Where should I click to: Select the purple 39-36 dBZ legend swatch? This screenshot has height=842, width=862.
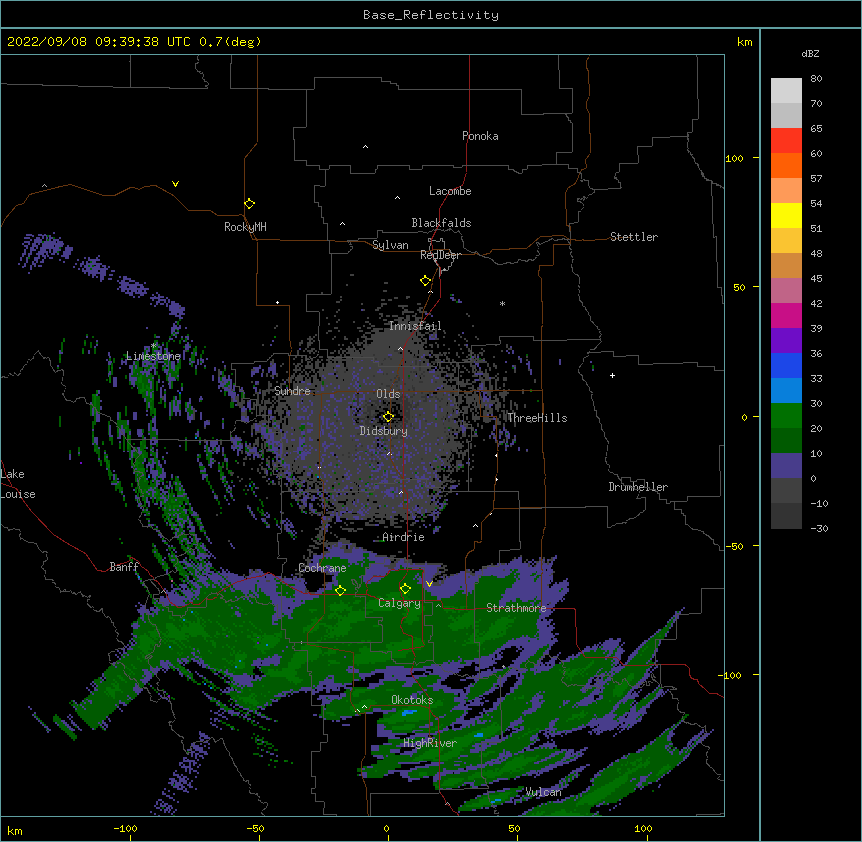(786, 341)
